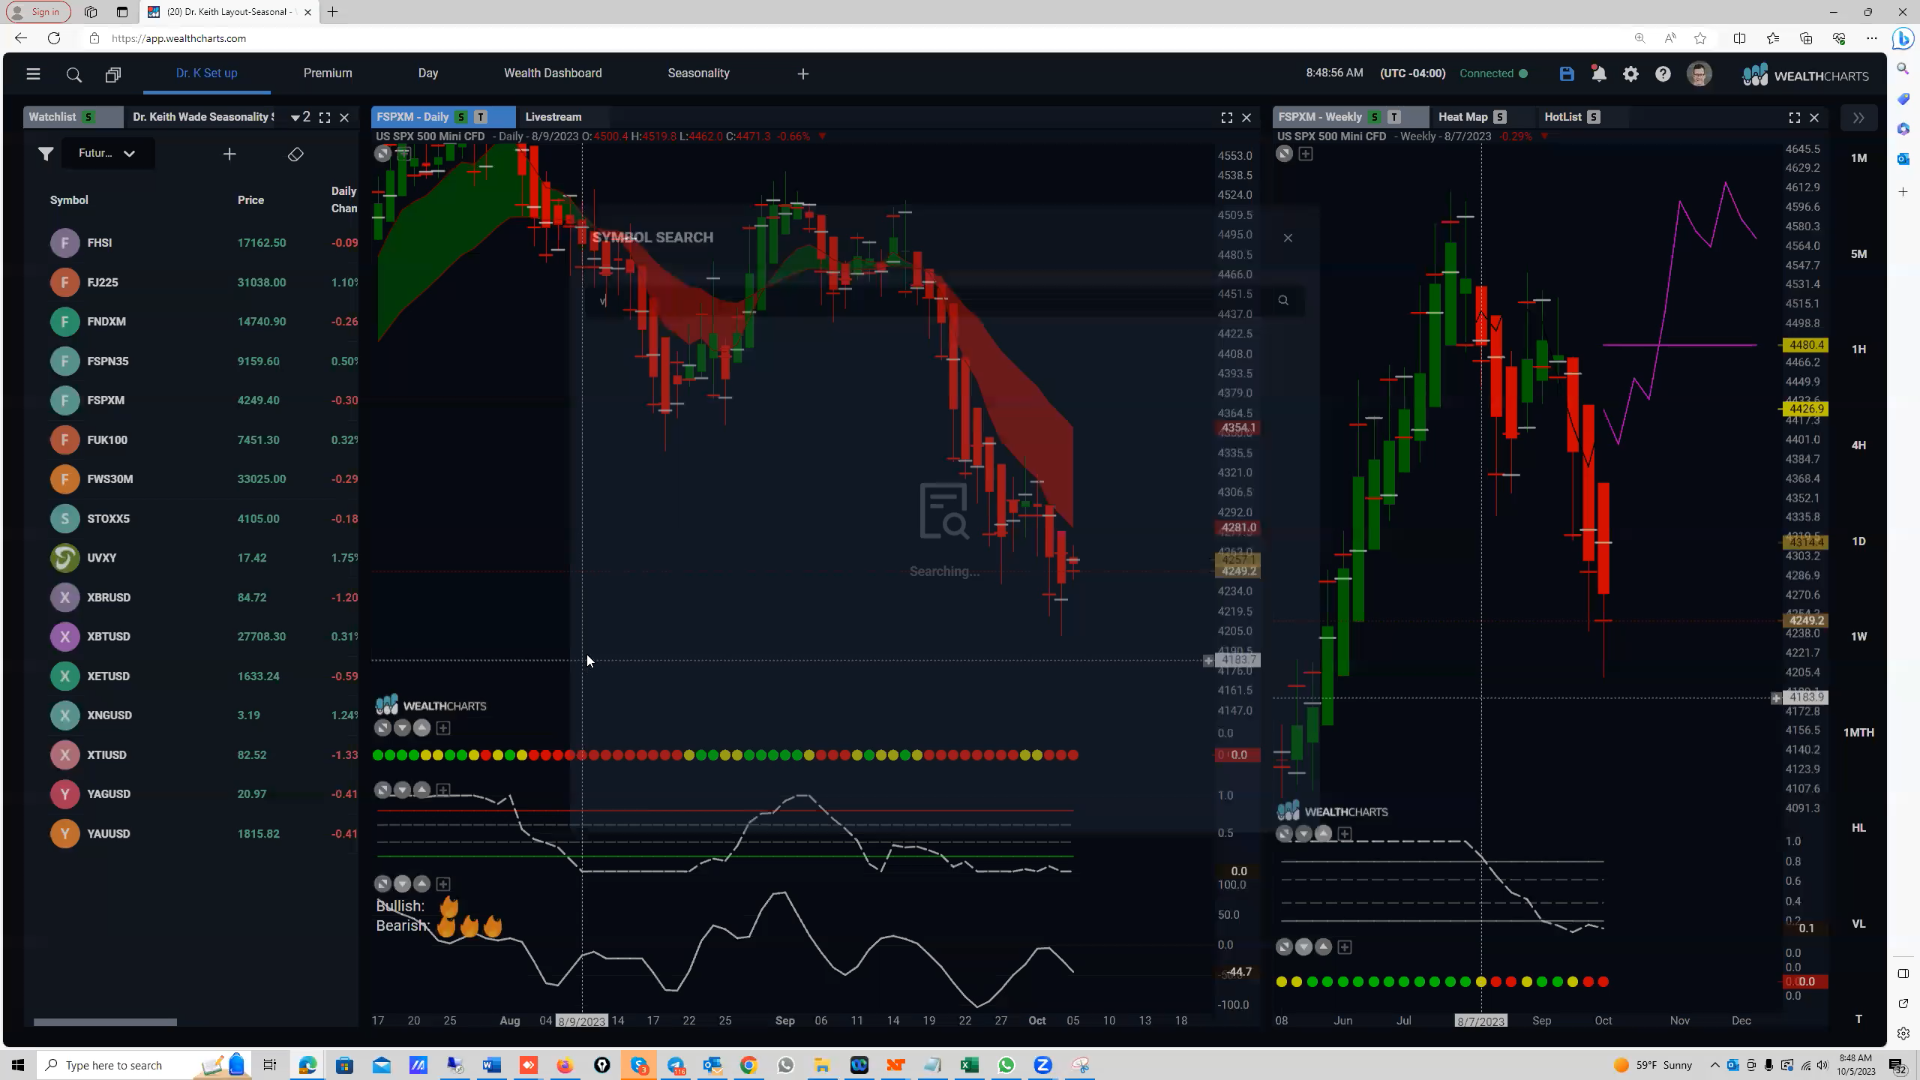Viewport: 1920px width, 1080px height.
Task: Toggle the S badge on Watchlist tab
Action: pos(89,117)
